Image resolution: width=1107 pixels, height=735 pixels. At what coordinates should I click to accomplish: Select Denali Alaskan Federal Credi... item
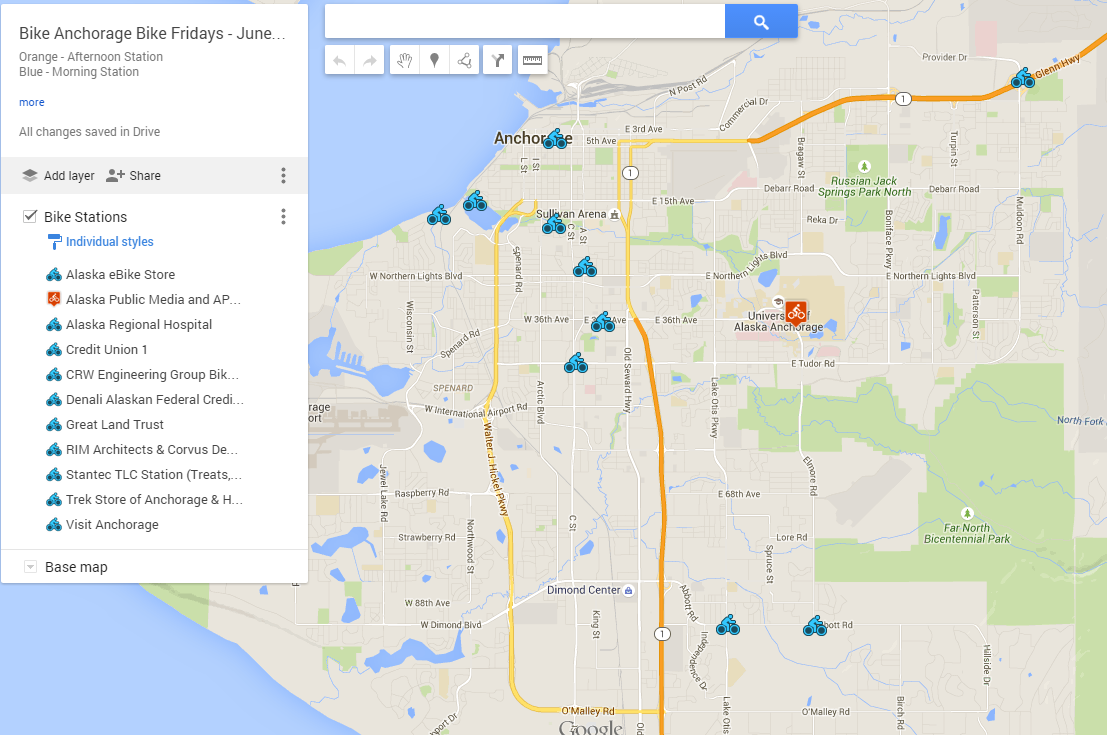[155, 400]
